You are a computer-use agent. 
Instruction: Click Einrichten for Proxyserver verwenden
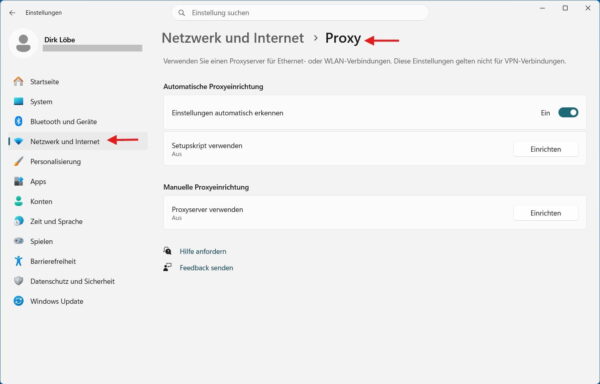pyautogui.click(x=546, y=213)
